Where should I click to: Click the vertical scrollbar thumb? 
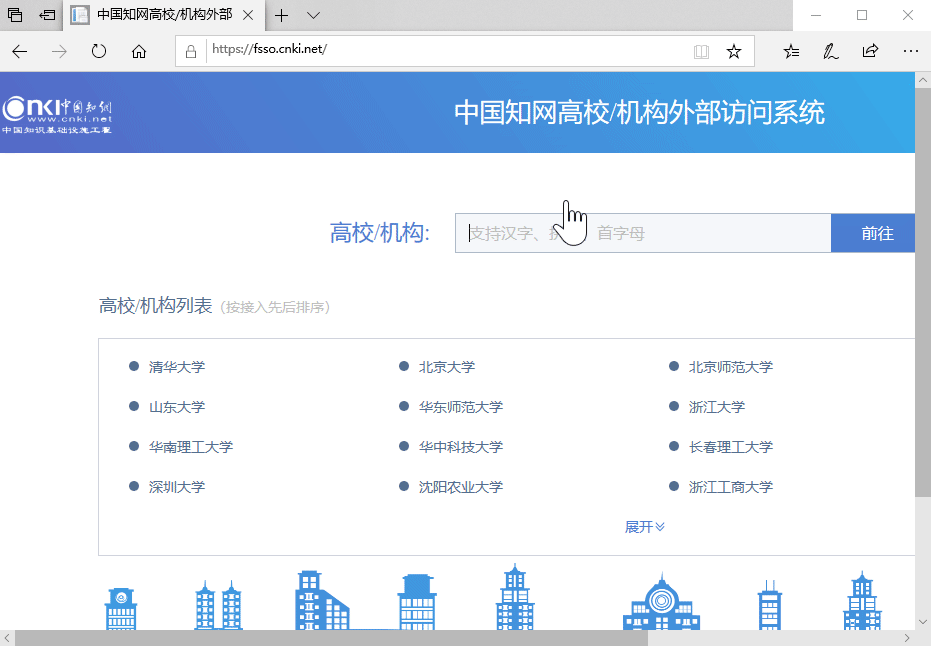pyautogui.click(x=923, y=292)
